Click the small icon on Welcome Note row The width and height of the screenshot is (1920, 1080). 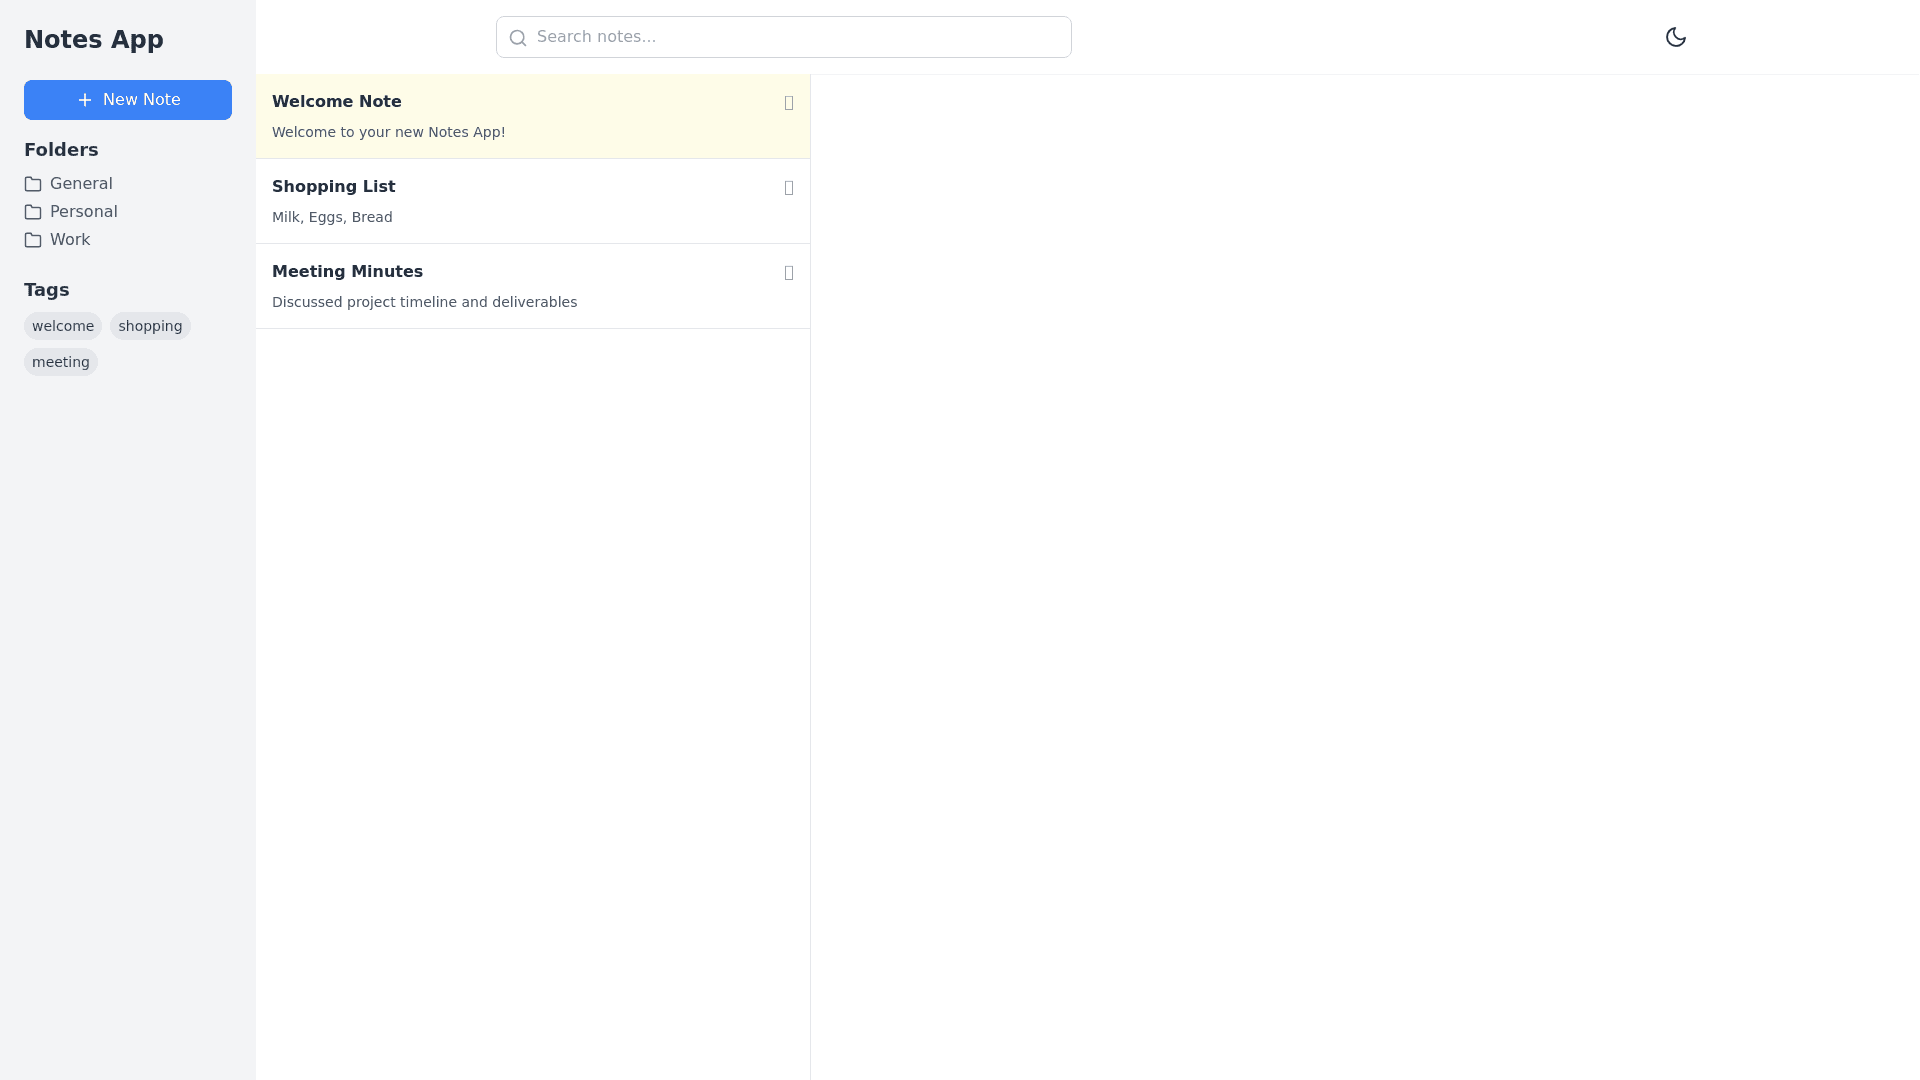pos(789,103)
